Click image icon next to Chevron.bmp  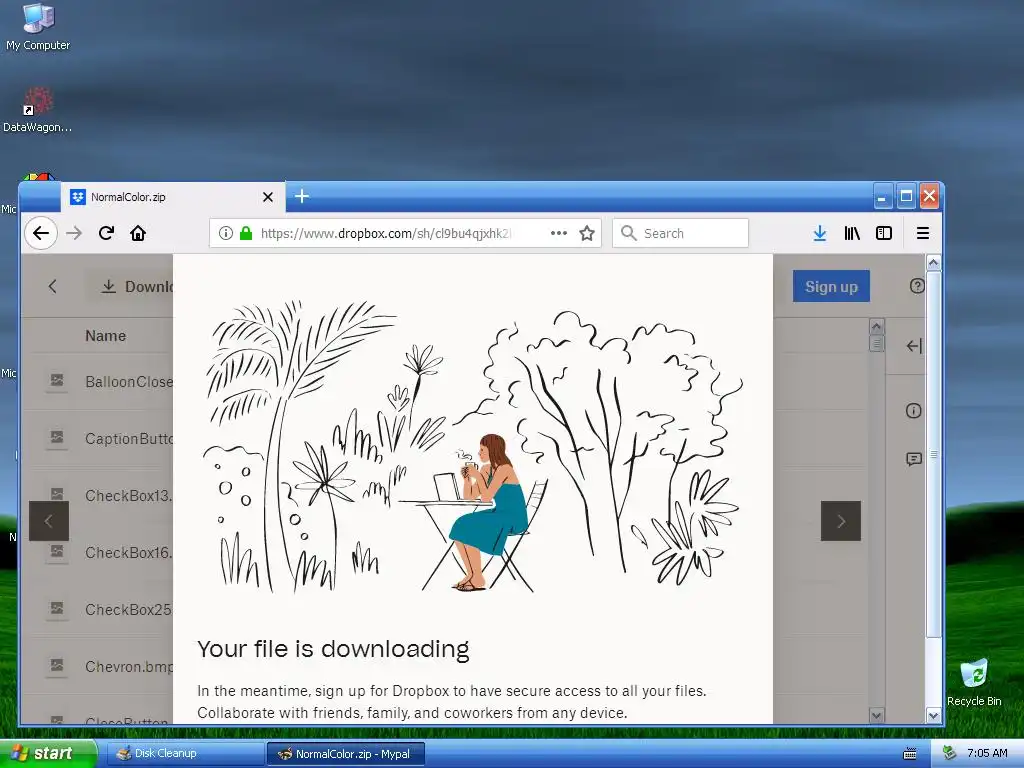click(57, 665)
